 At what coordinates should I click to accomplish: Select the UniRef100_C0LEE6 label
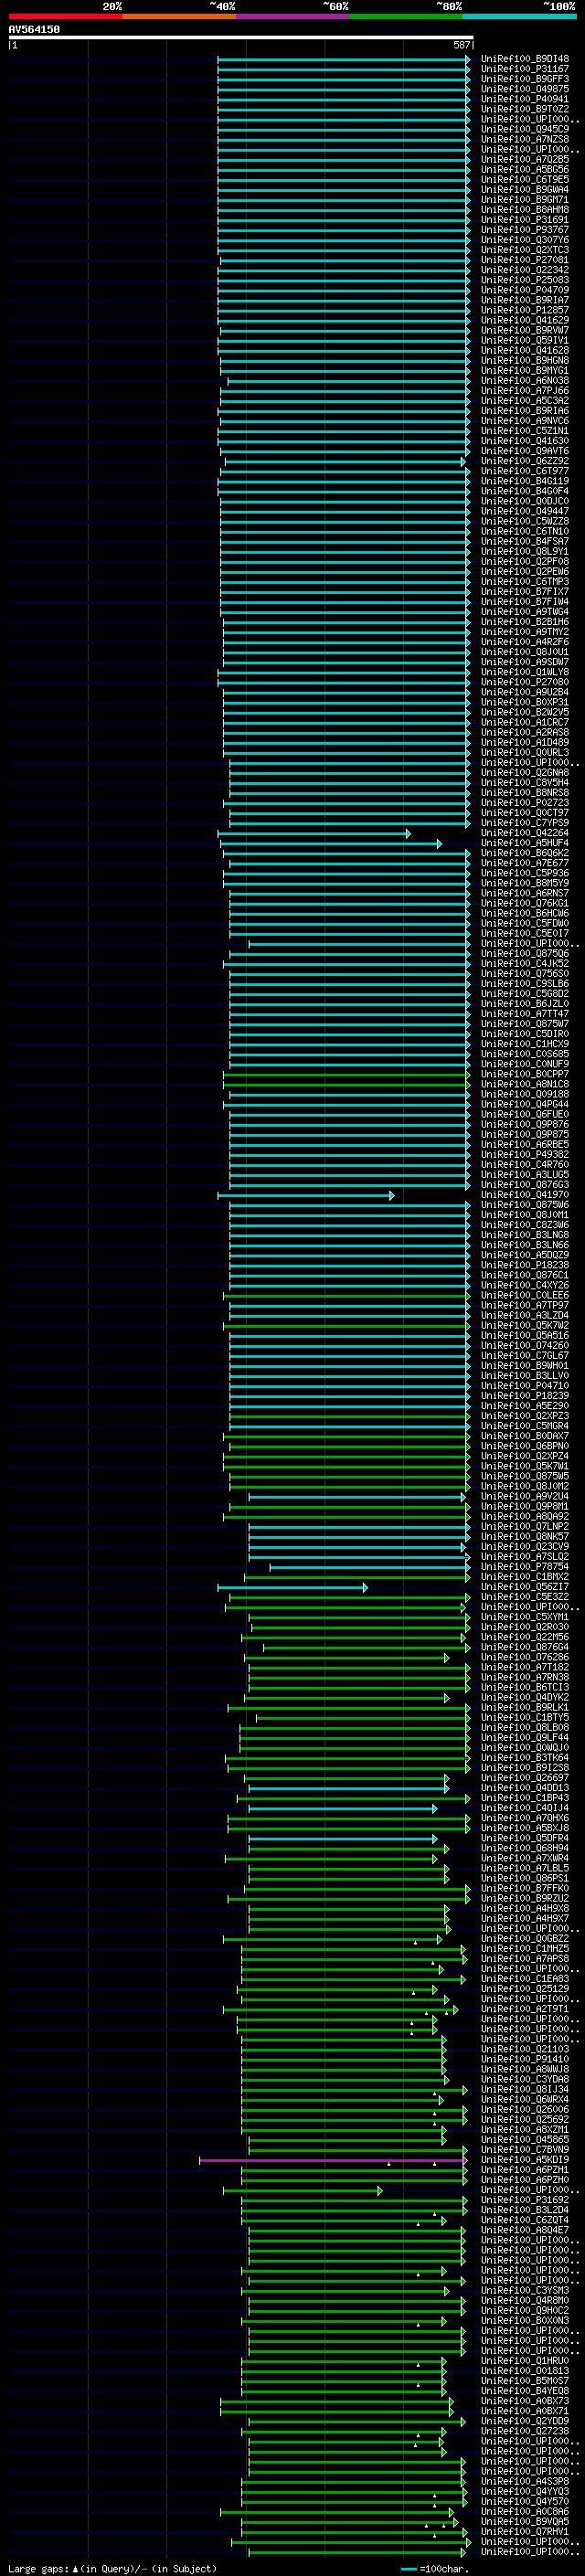coord(525,1295)
